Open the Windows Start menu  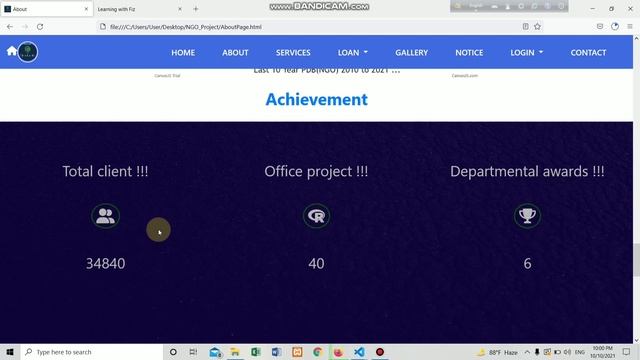coord(10,352)
